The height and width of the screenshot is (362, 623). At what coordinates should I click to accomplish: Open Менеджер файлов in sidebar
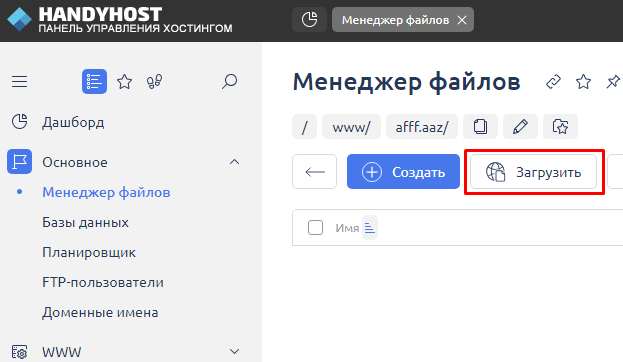[x=106, y=192]
